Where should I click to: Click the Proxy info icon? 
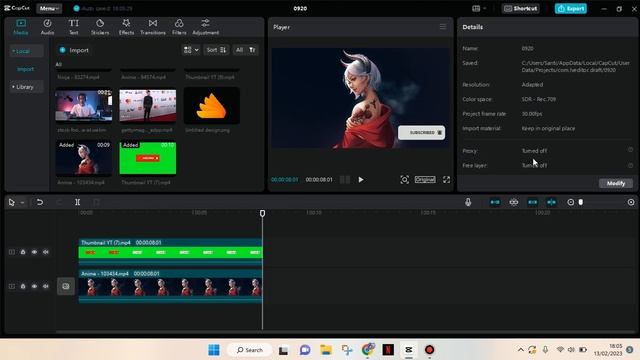pyautogui.click(x=630, y=150)
